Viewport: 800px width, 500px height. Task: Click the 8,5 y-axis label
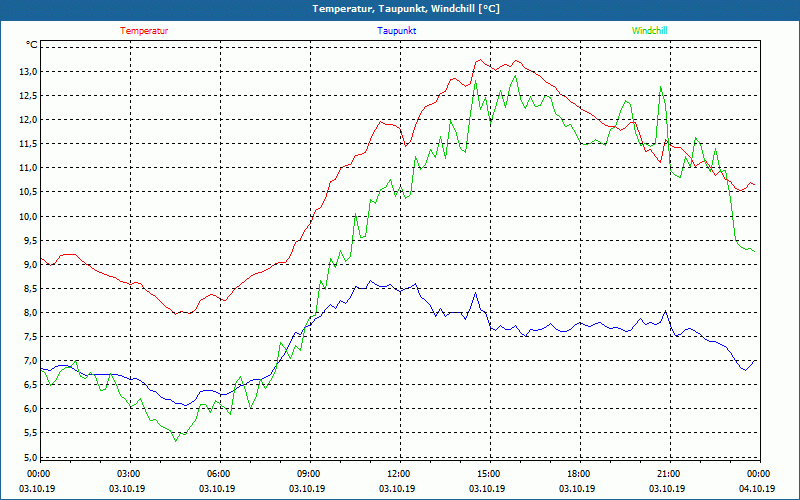tap(31, 288)
